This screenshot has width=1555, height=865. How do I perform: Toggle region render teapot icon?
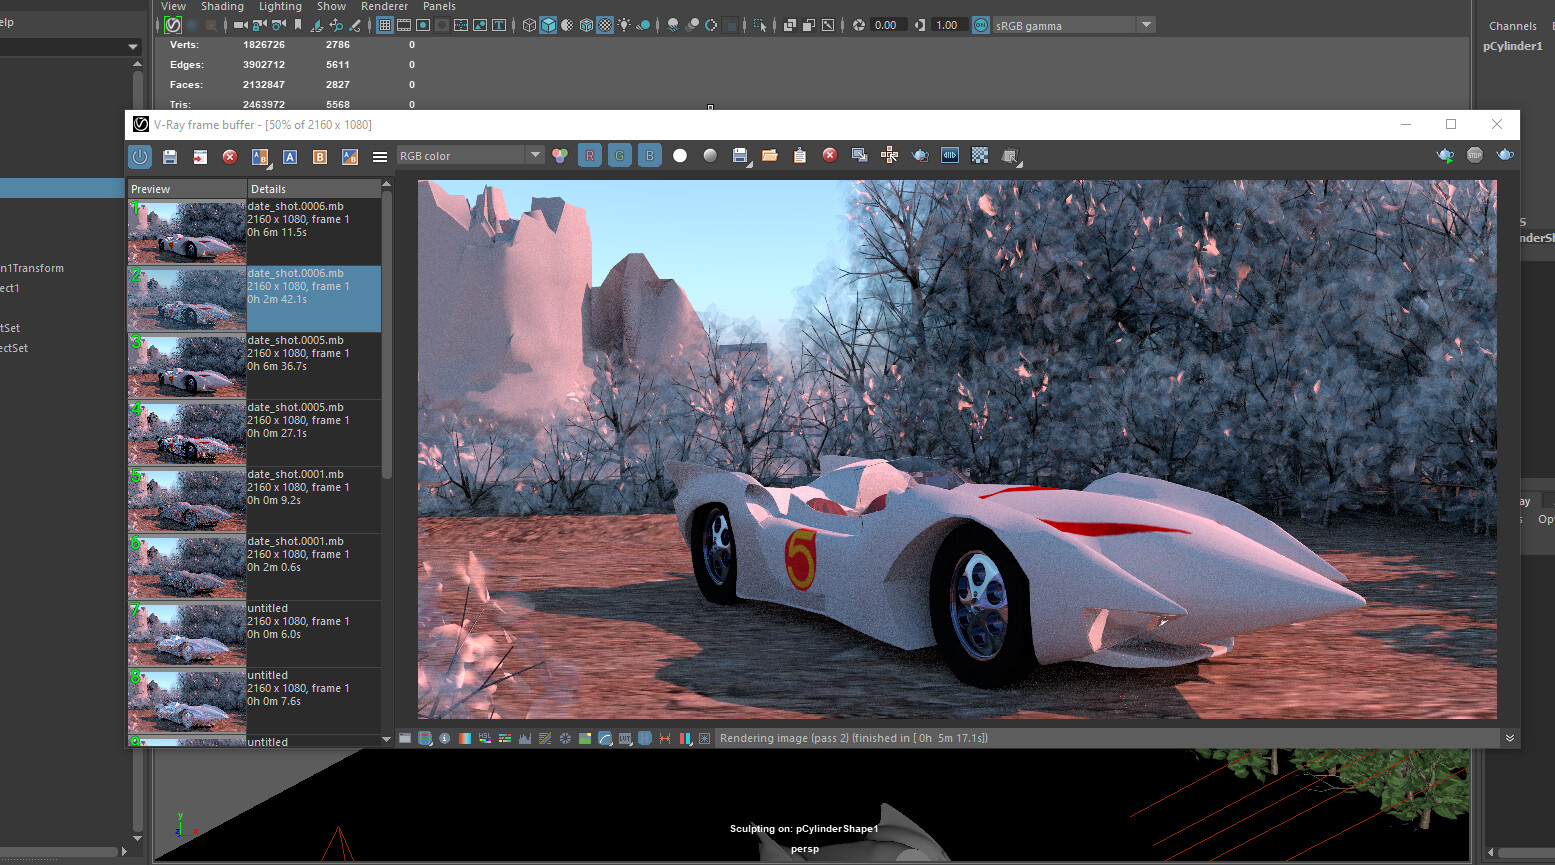click(x=920, y=155)
